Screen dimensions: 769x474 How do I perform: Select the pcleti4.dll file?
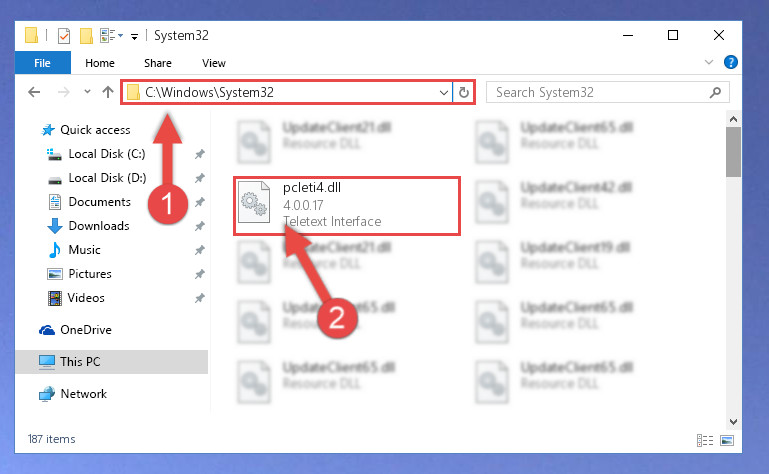[347, 206]
